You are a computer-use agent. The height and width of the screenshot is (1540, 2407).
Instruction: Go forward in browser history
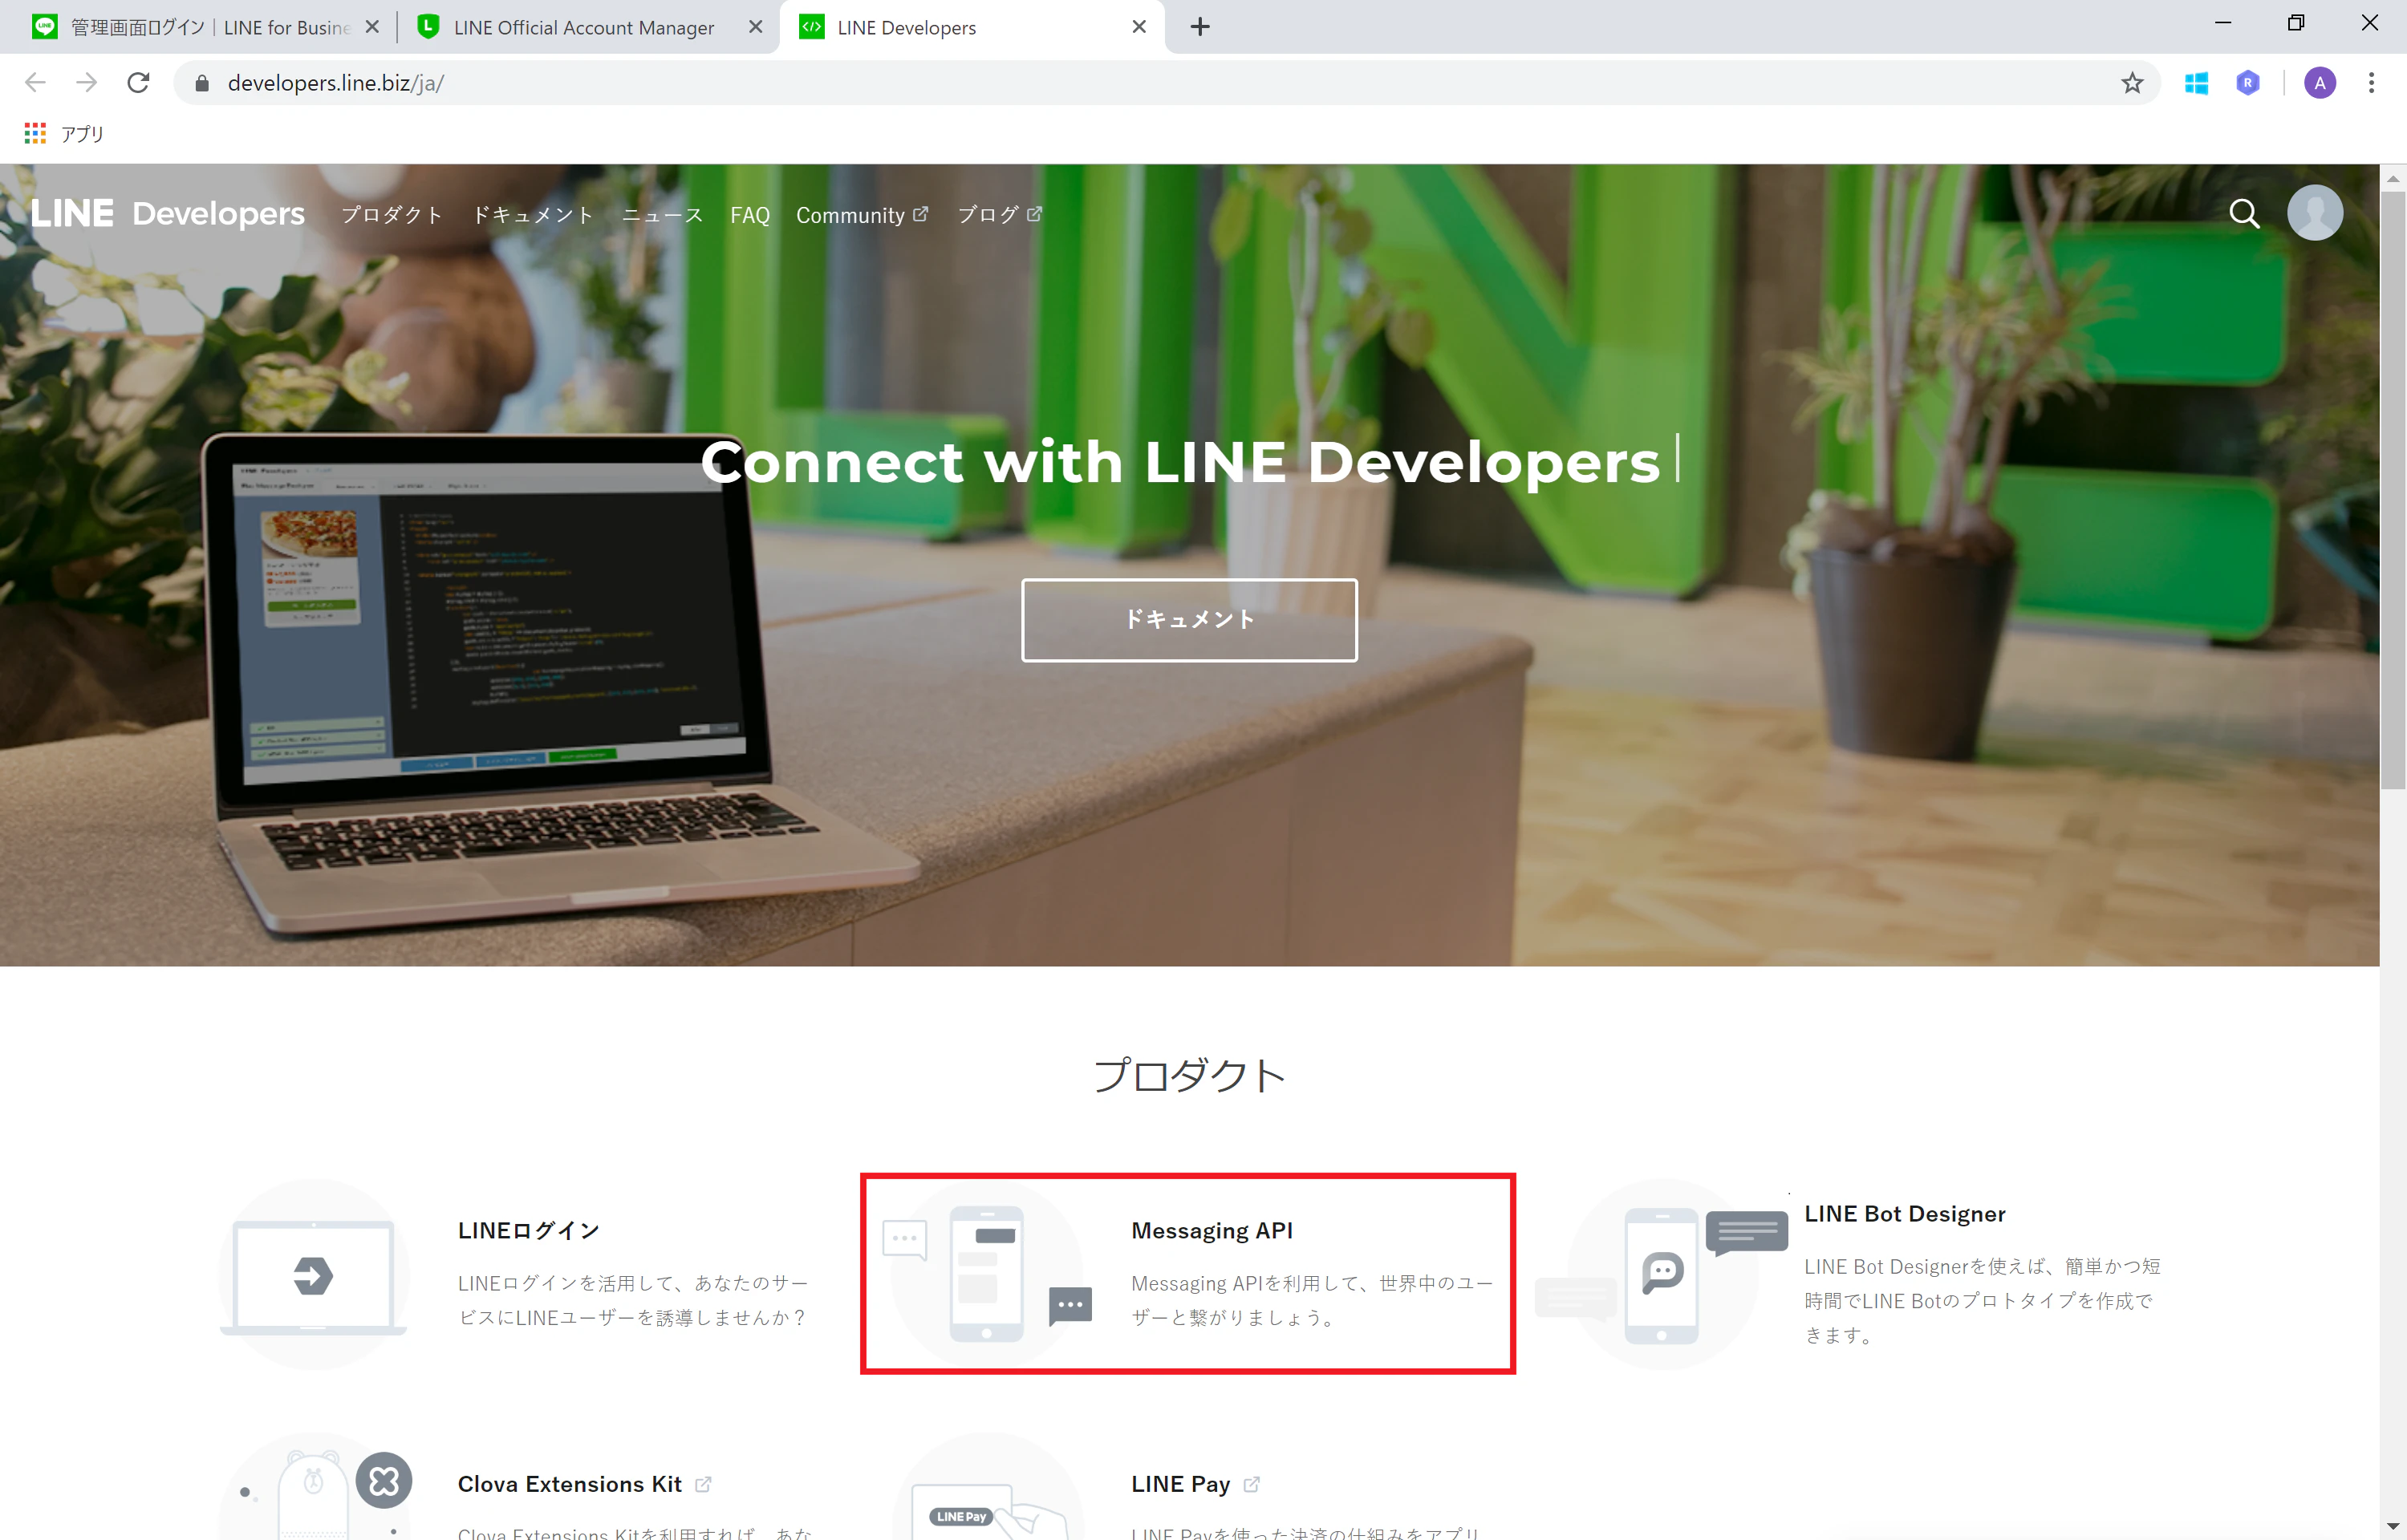click(87, 83)
